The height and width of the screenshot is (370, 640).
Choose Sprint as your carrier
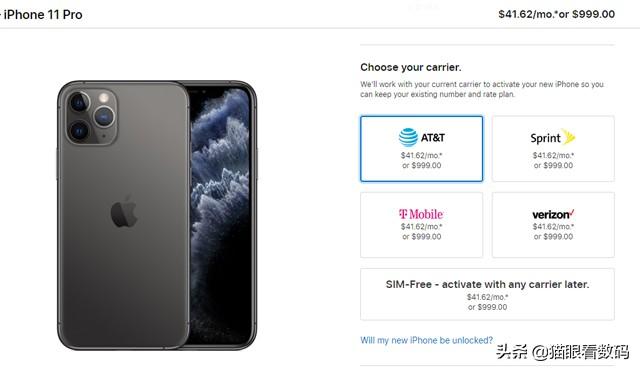point(553,149)
